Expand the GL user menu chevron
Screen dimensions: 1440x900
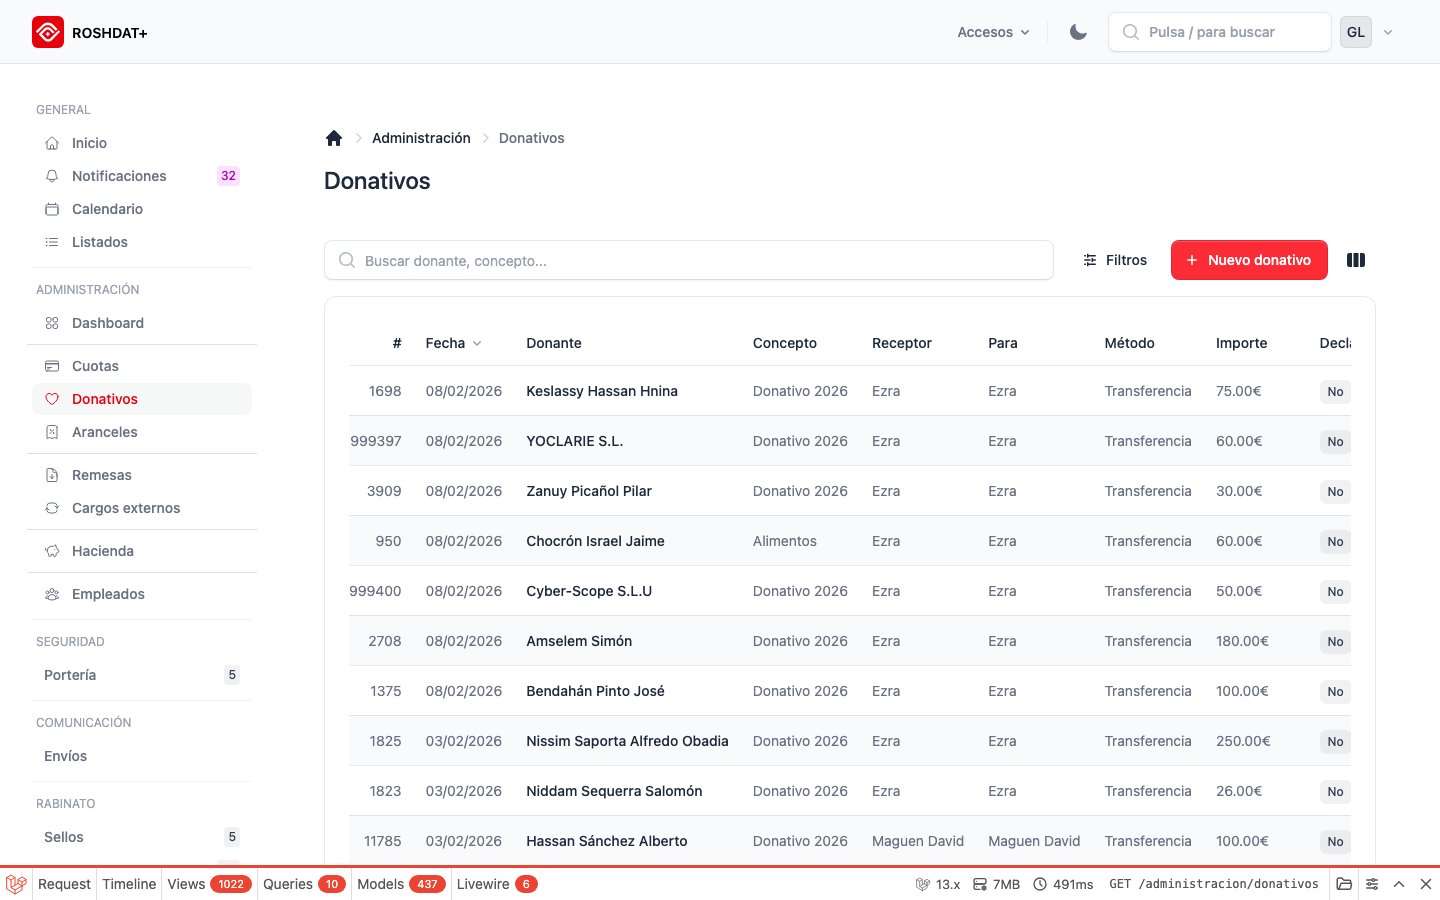[x=1388, y=31]
